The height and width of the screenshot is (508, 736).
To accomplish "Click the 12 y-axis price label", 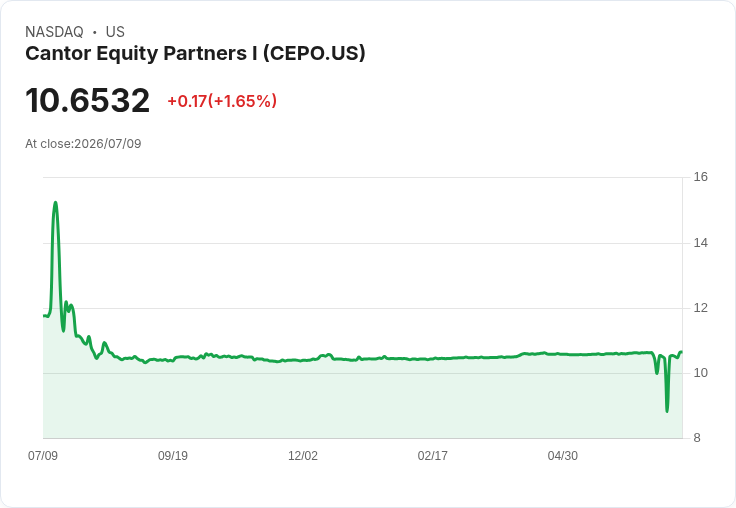I will [700, 308].
